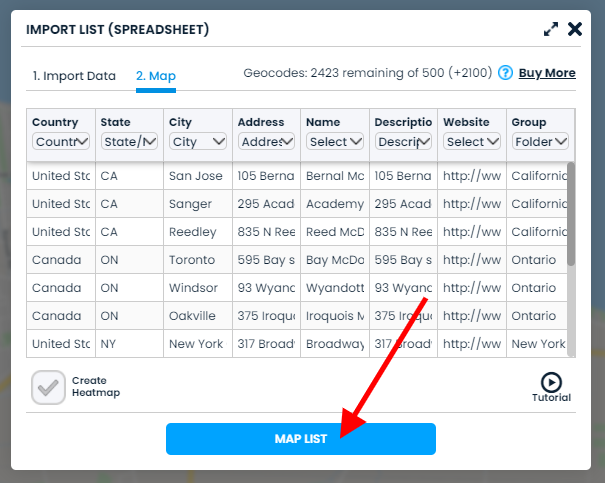Expand the Website column Select dropdown
Screen dimensions: 605x483
coord(472,142)
